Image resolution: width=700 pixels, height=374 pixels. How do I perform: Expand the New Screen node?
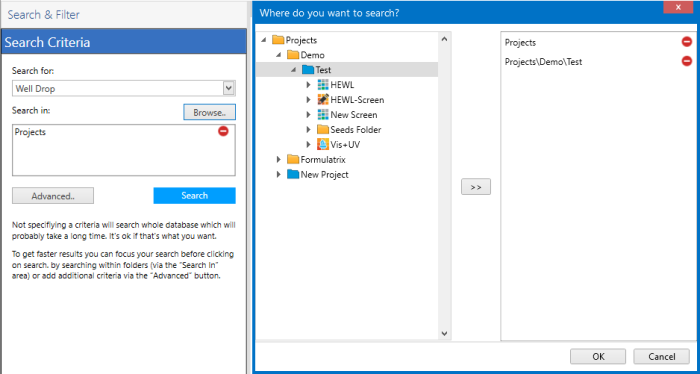[x=308, y=115]
